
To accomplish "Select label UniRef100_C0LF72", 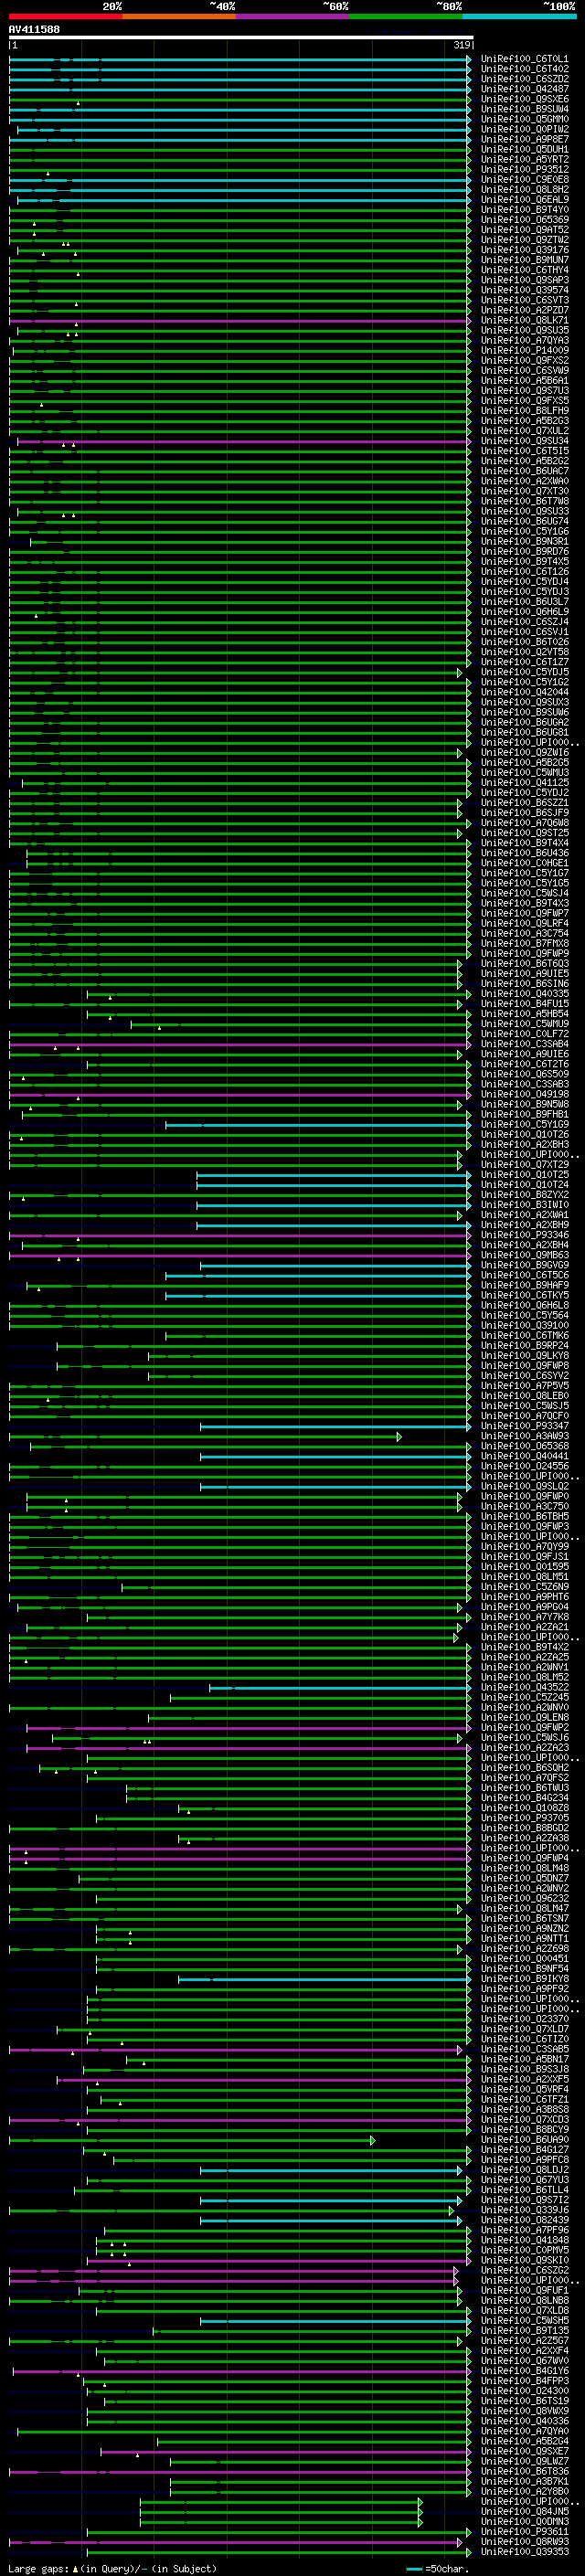I will pos(525,1034).
